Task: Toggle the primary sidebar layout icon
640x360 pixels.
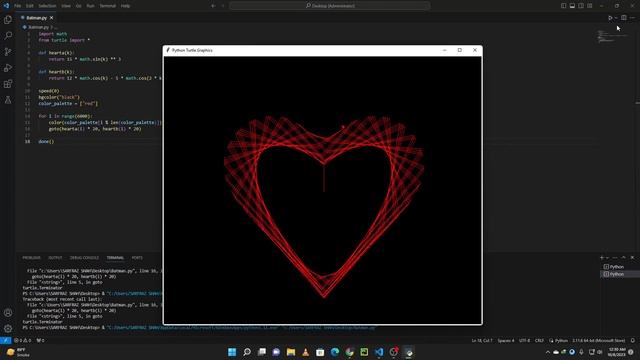Action: 563,6
